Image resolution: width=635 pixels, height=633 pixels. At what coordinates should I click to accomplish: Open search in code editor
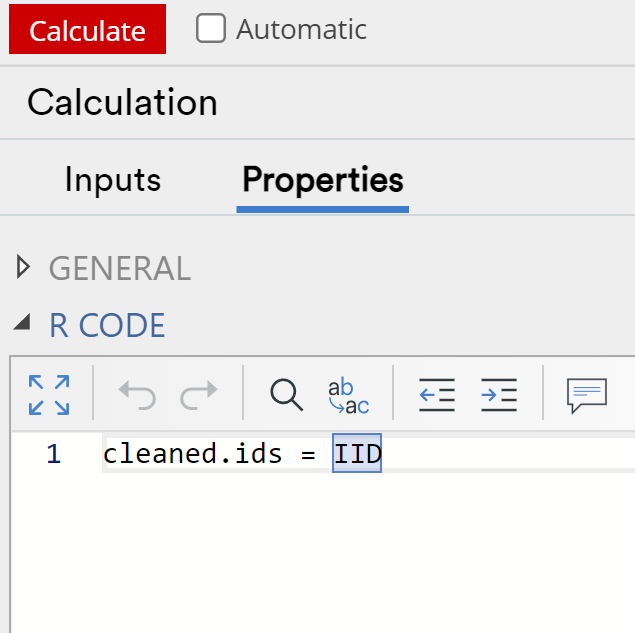tap(286, 395)
